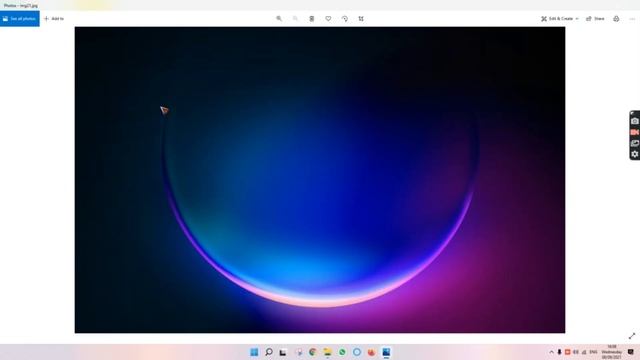Open the Windows Start menu

coord(254,352)
